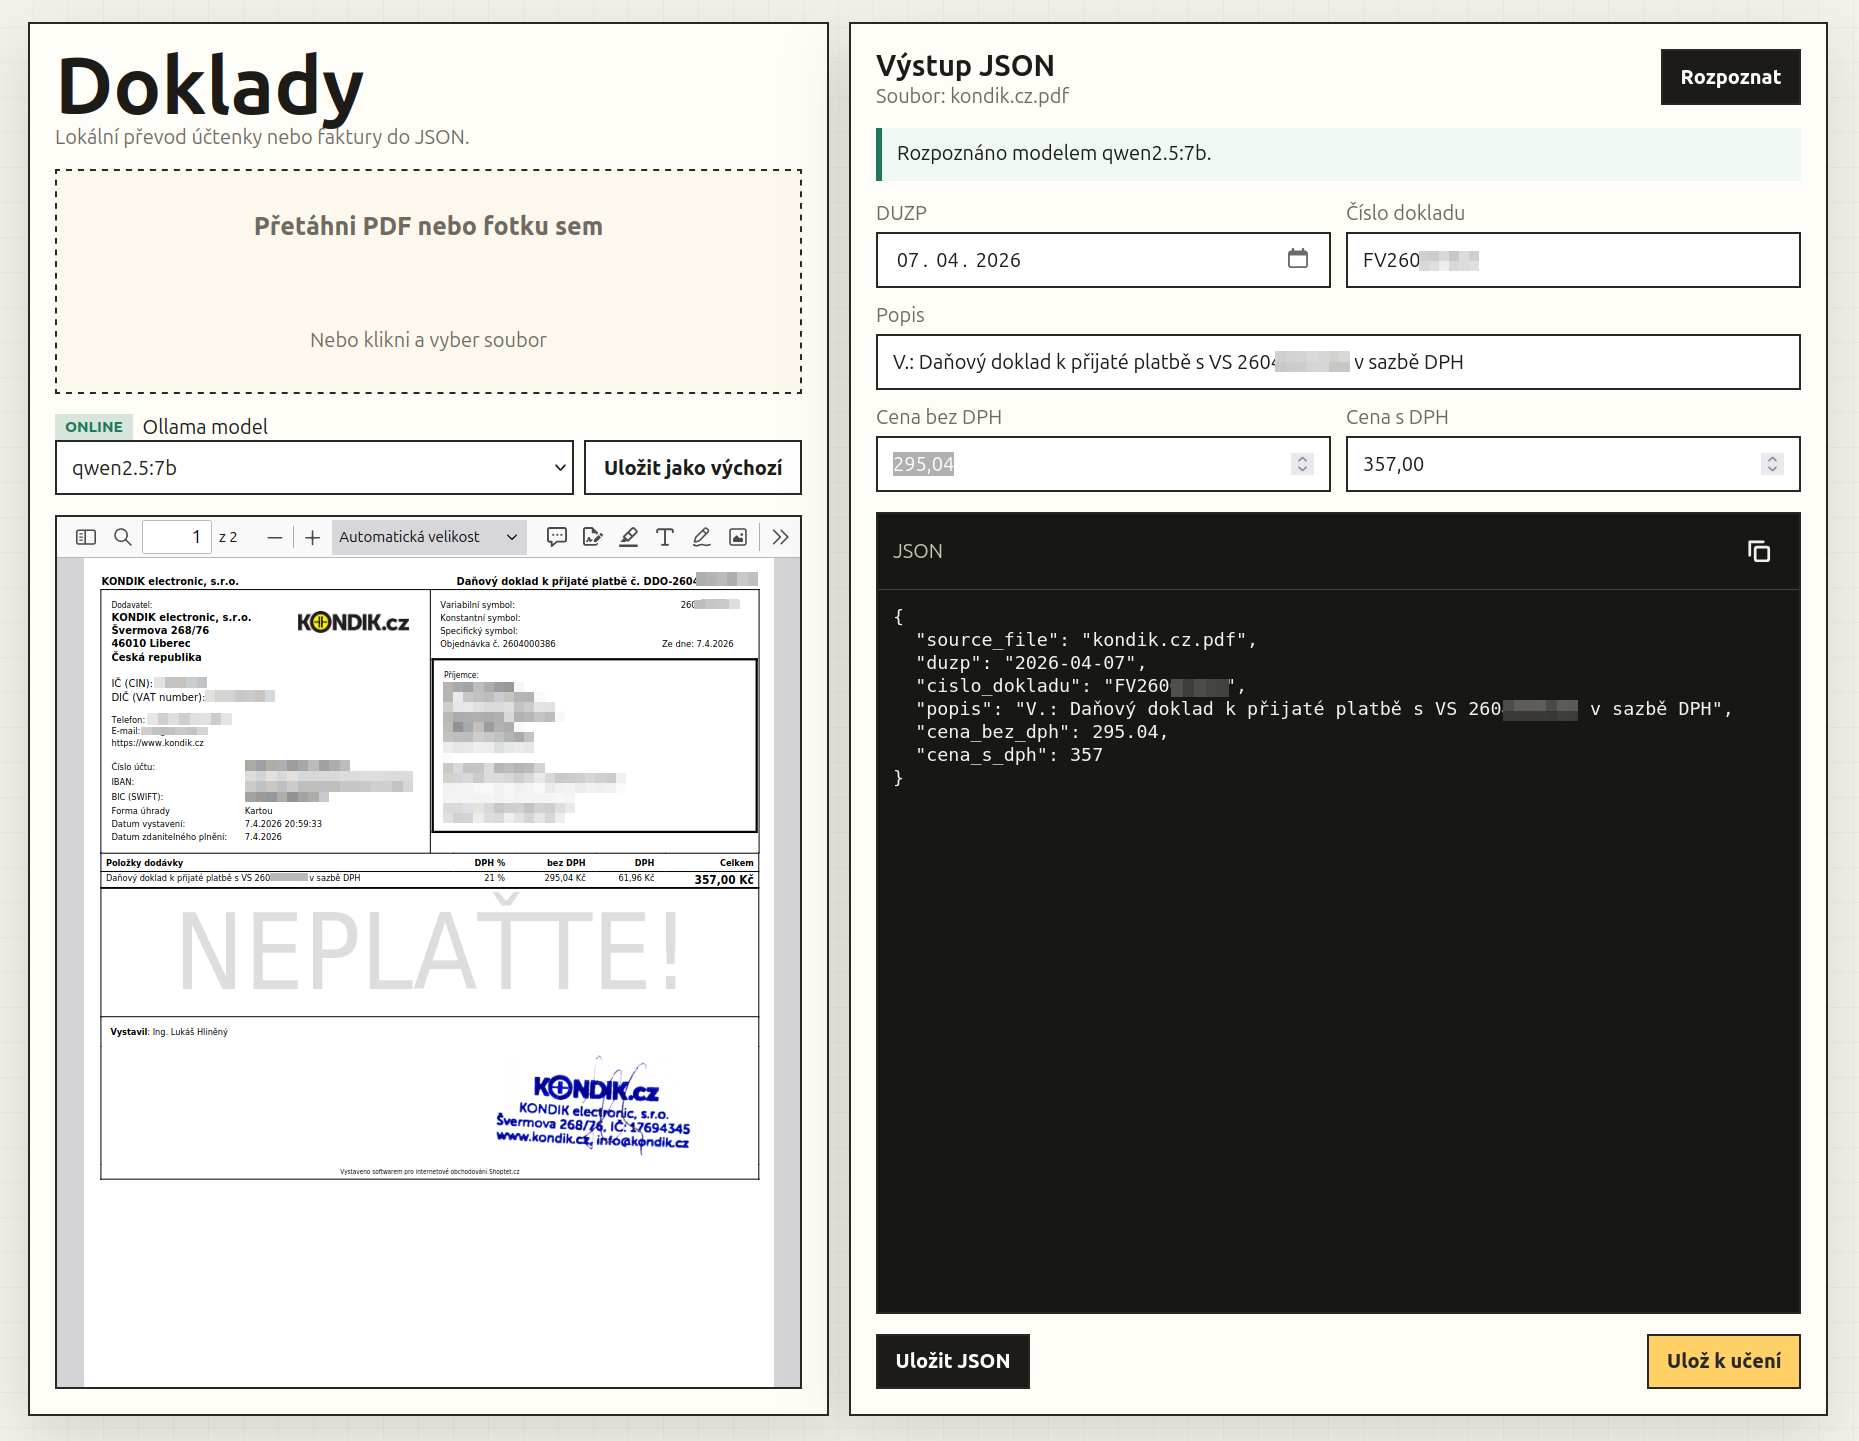Click 'Forma úhrady' Kartou row in PDF
The image size is (1859, 1441).
(192, 811)
